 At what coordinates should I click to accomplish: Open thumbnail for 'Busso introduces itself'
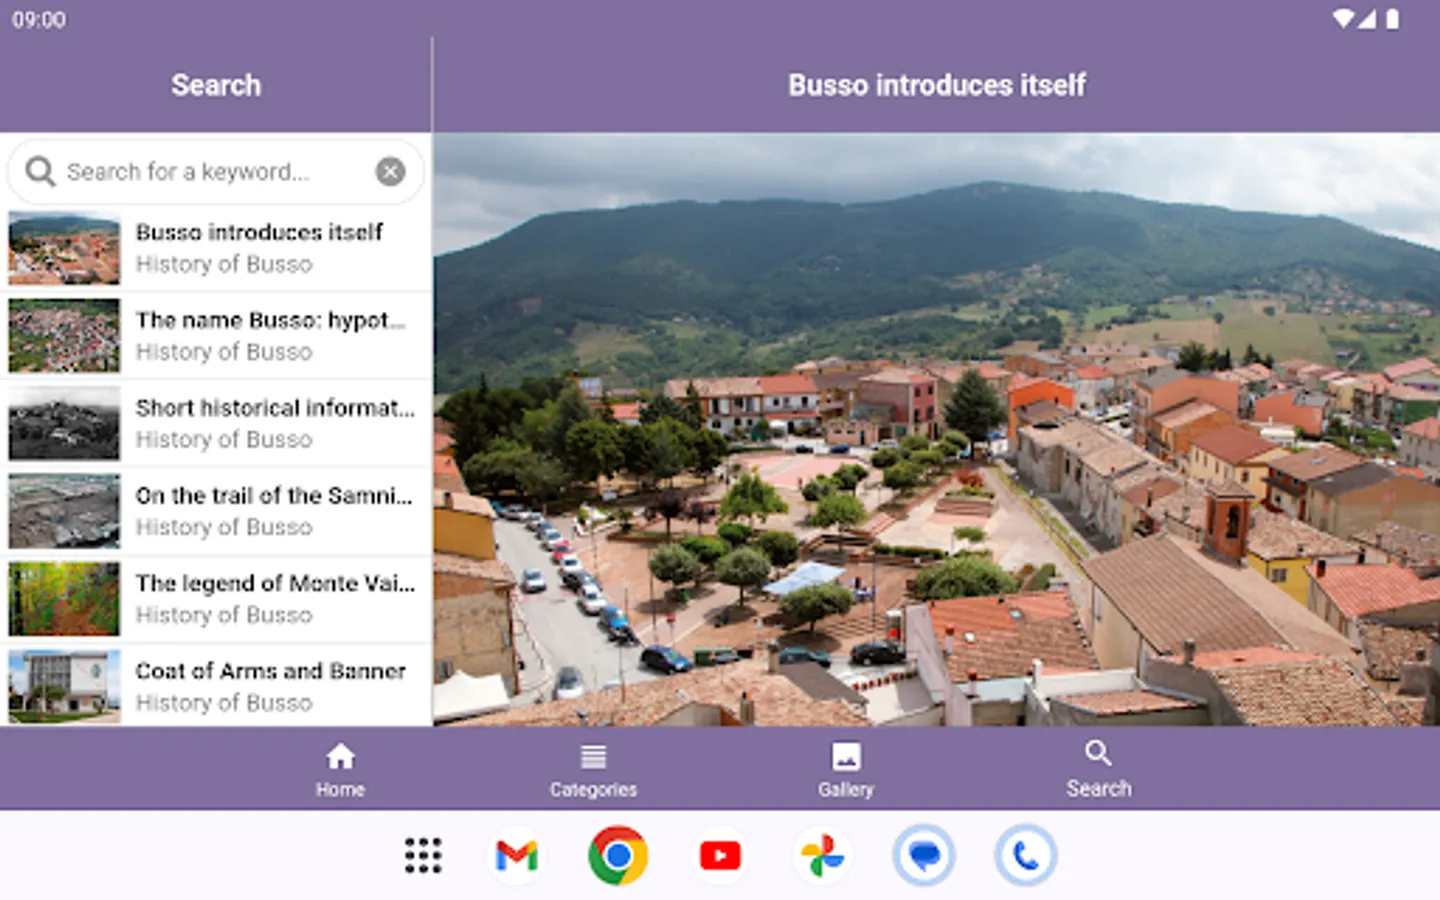pyautogui.click(x=64, y=248)
